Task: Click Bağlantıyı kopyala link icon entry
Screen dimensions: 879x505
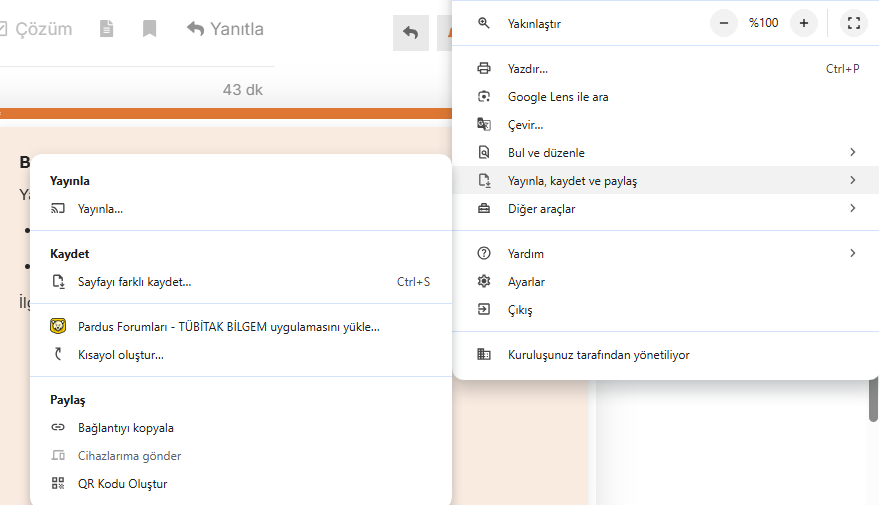Action: coord(125,428)
